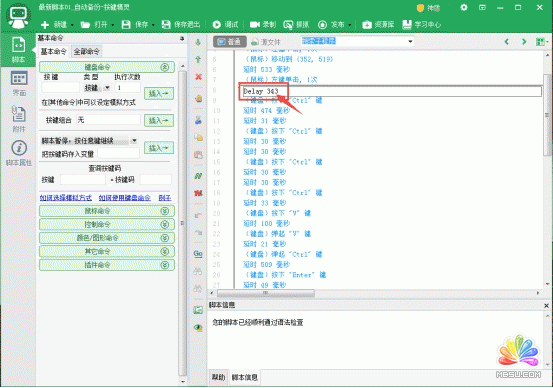The height and width of the screenshot is (388, 553).
Task: Switch to the 全部命令 tab
Action: [86, 51]
